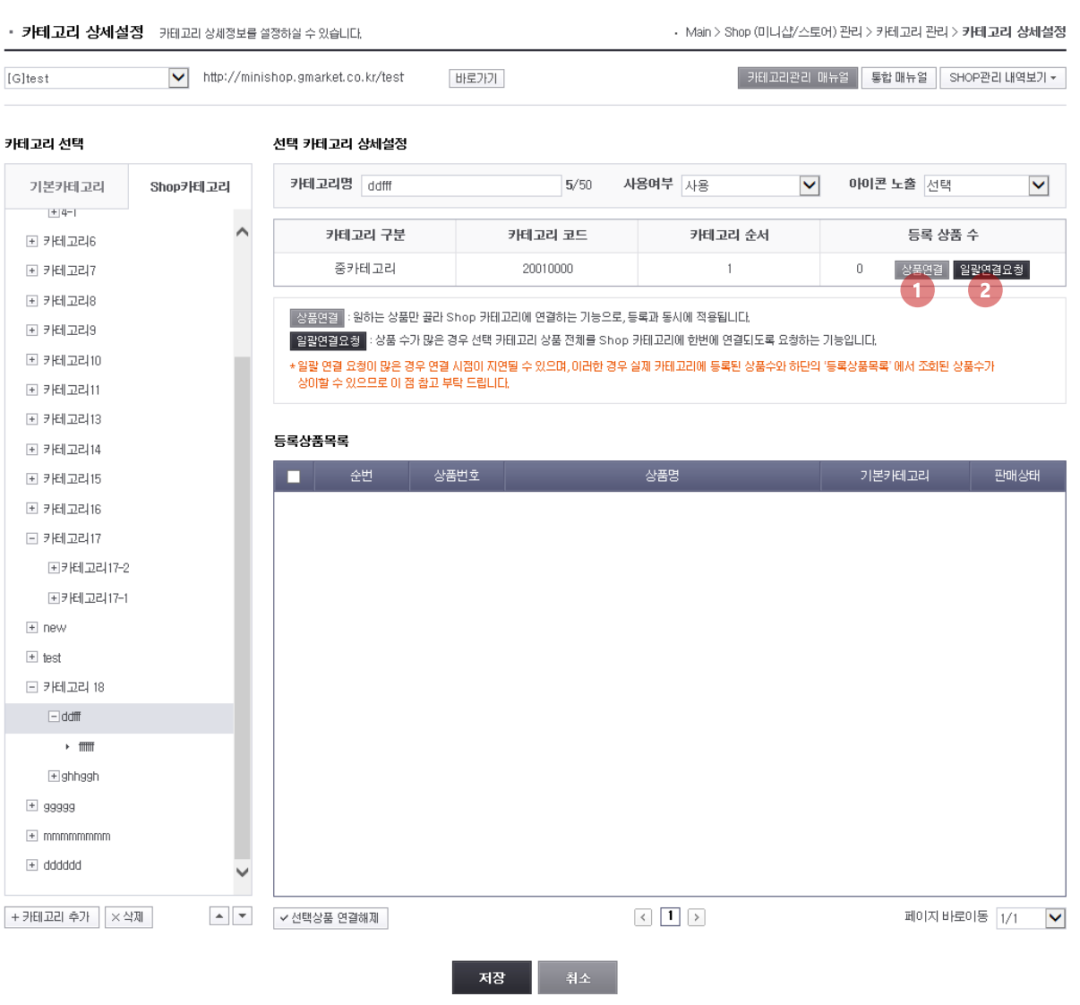This screenshot has width=1080, height=1005.
Task: Expand the 카테고리15 tree node
Action: click(32, 479)
